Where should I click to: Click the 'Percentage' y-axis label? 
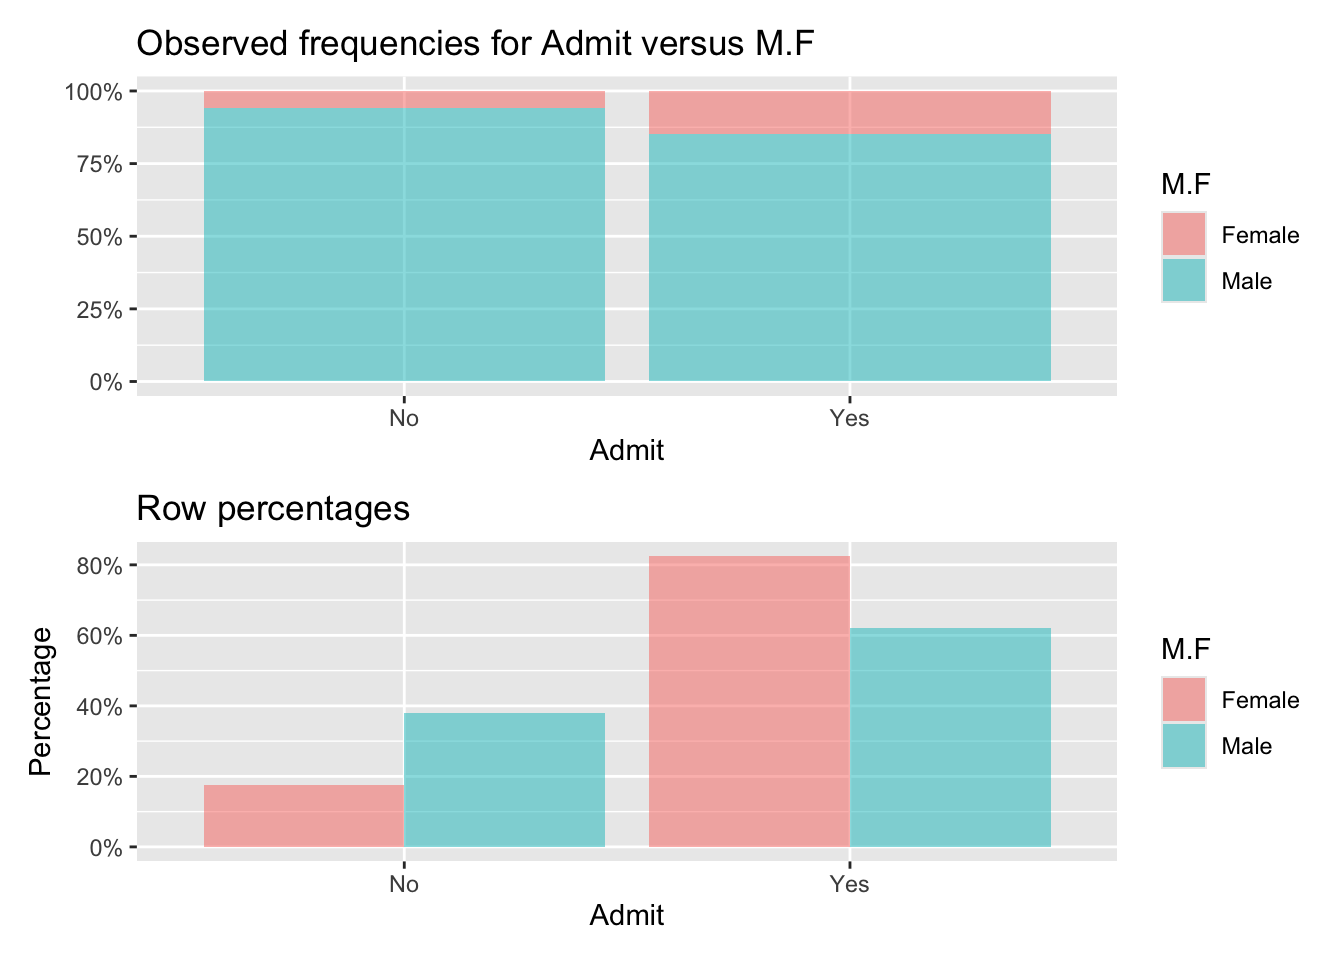coord(40,701)
